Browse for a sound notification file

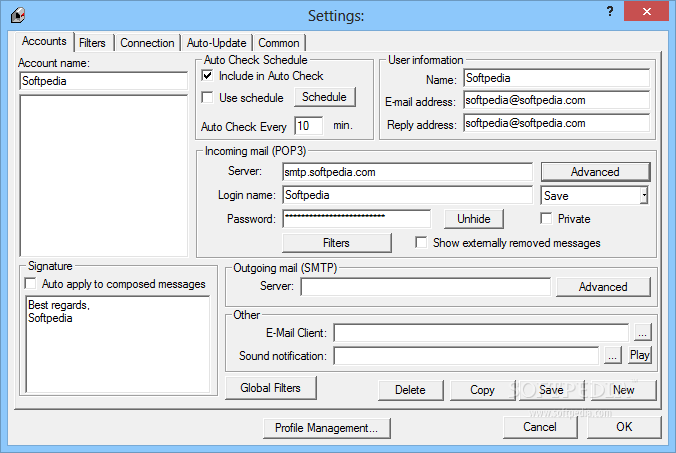[x=613, y=355]
